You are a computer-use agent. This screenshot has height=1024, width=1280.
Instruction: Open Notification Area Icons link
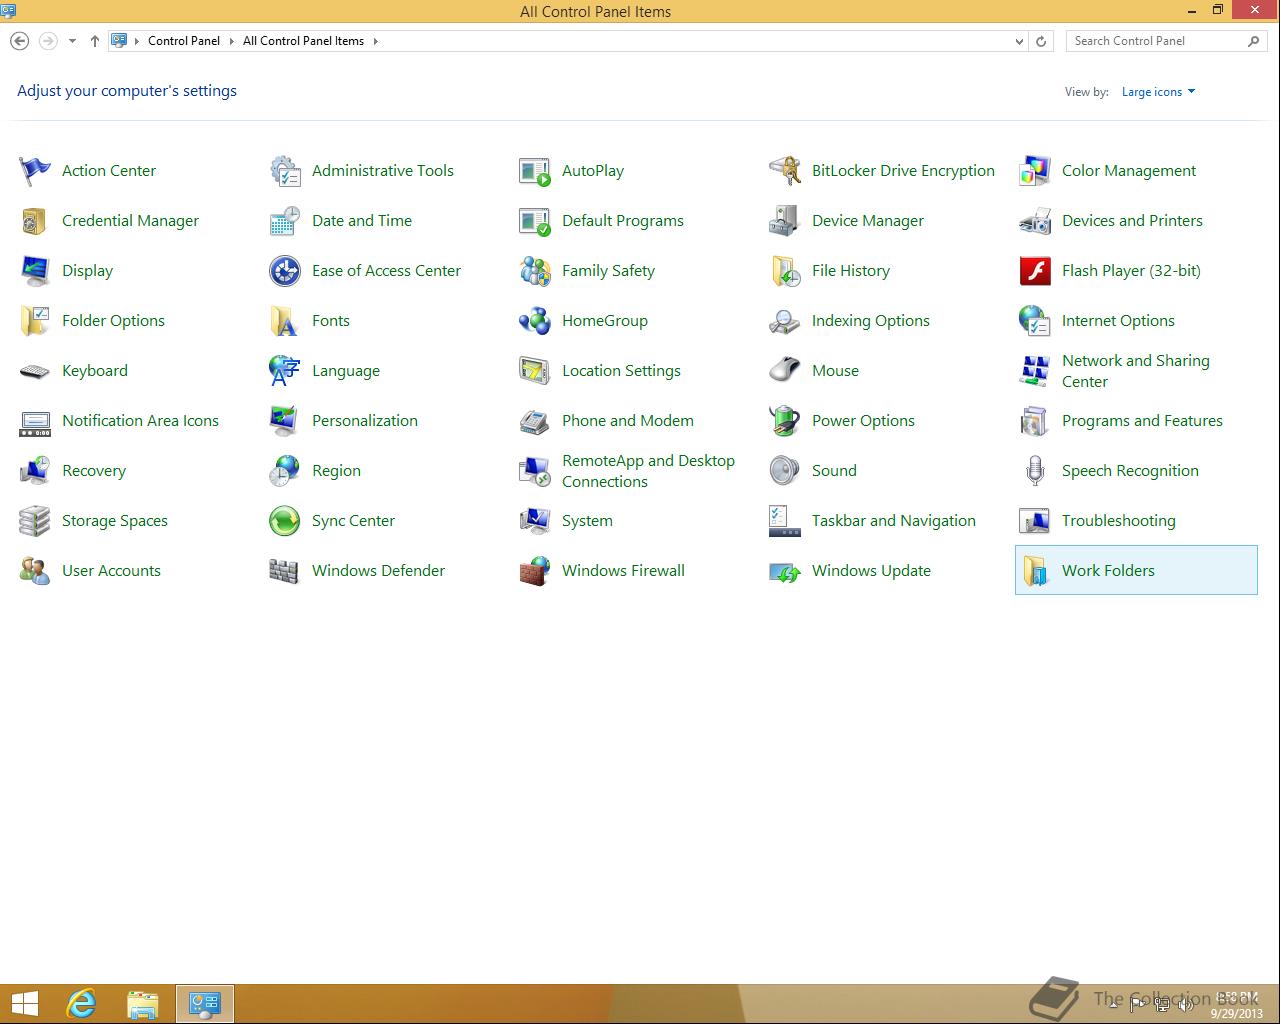click(x=140, y=421)
